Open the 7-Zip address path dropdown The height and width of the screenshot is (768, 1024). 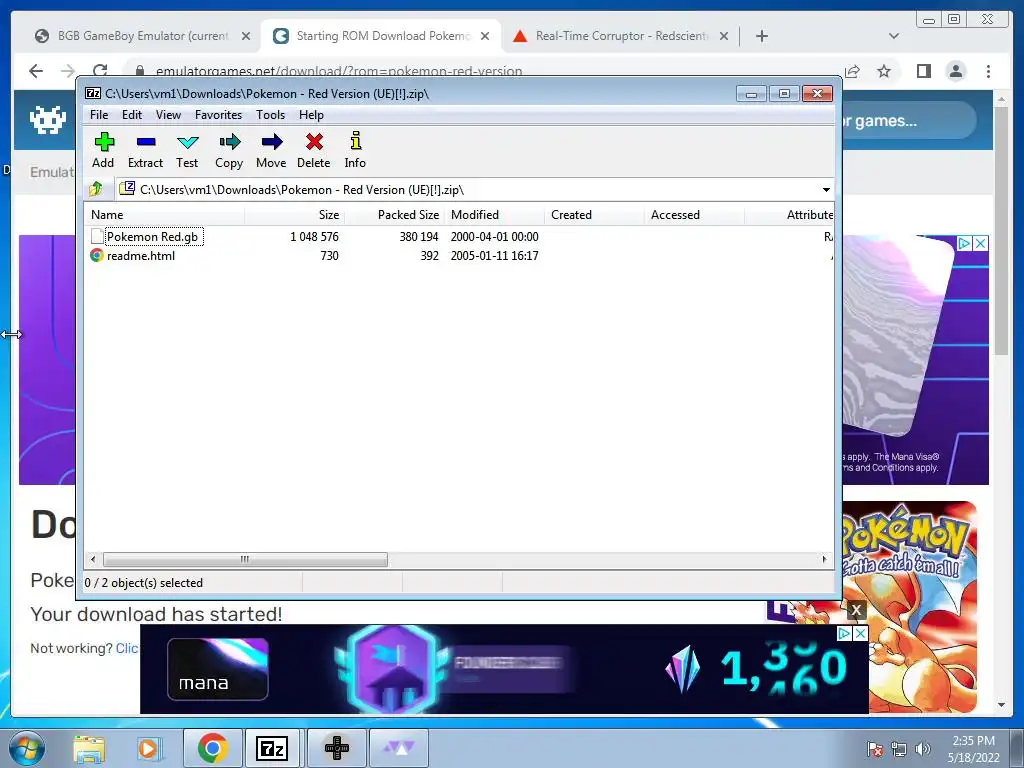[826, 190]
